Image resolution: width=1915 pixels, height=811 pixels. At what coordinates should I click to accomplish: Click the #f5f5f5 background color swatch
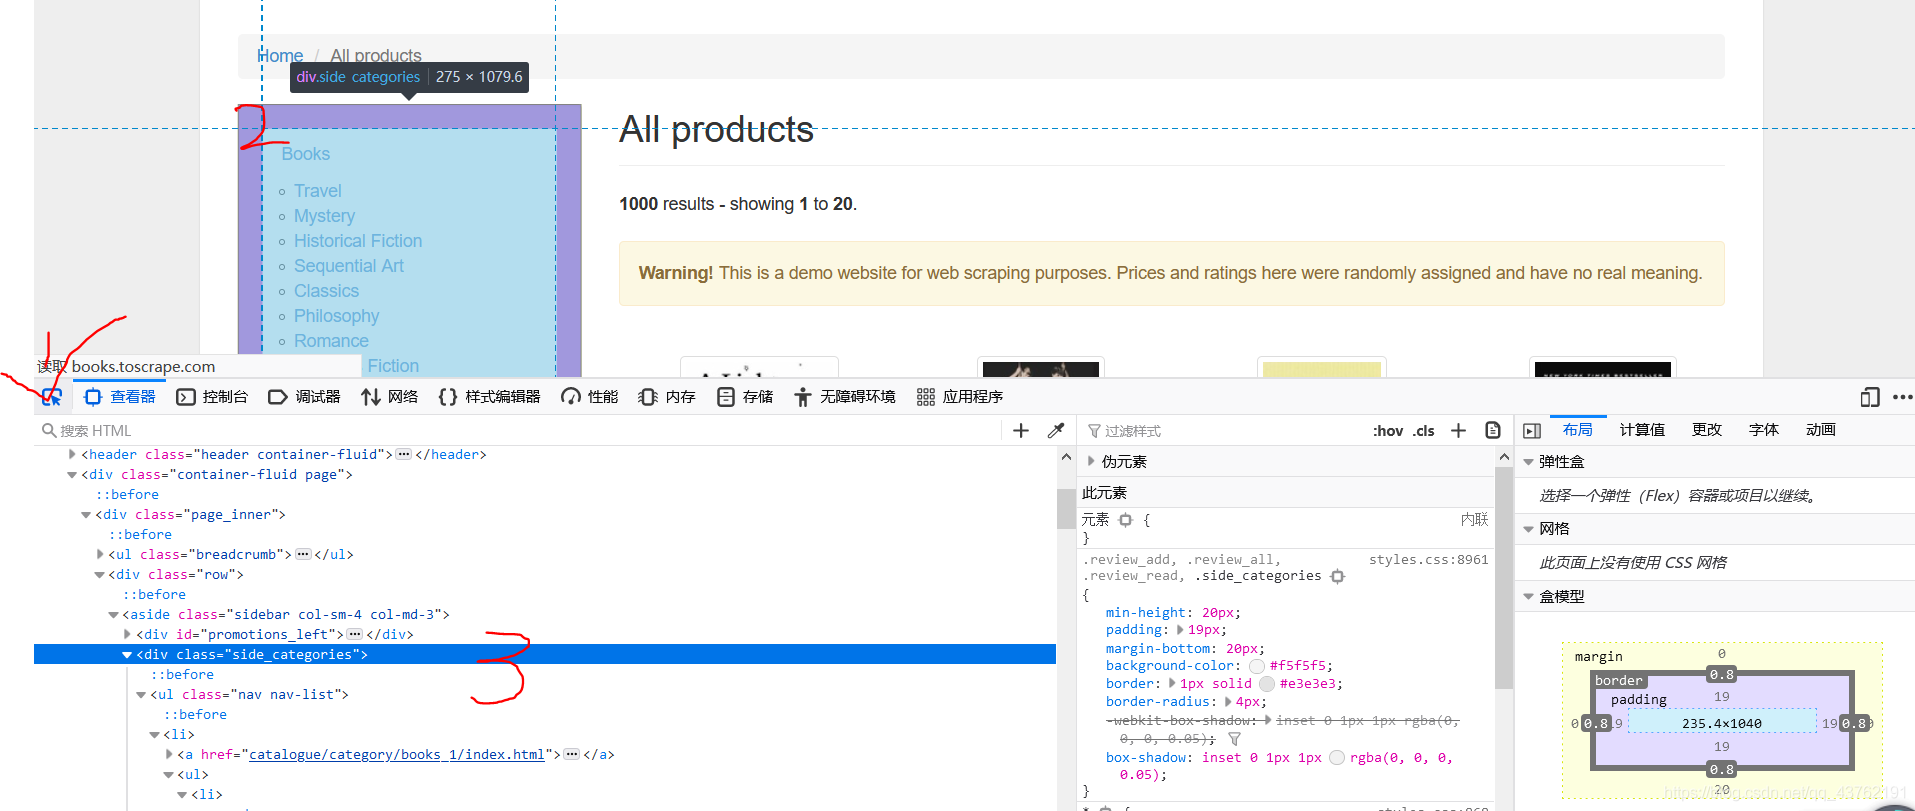tap(1257, 666)
